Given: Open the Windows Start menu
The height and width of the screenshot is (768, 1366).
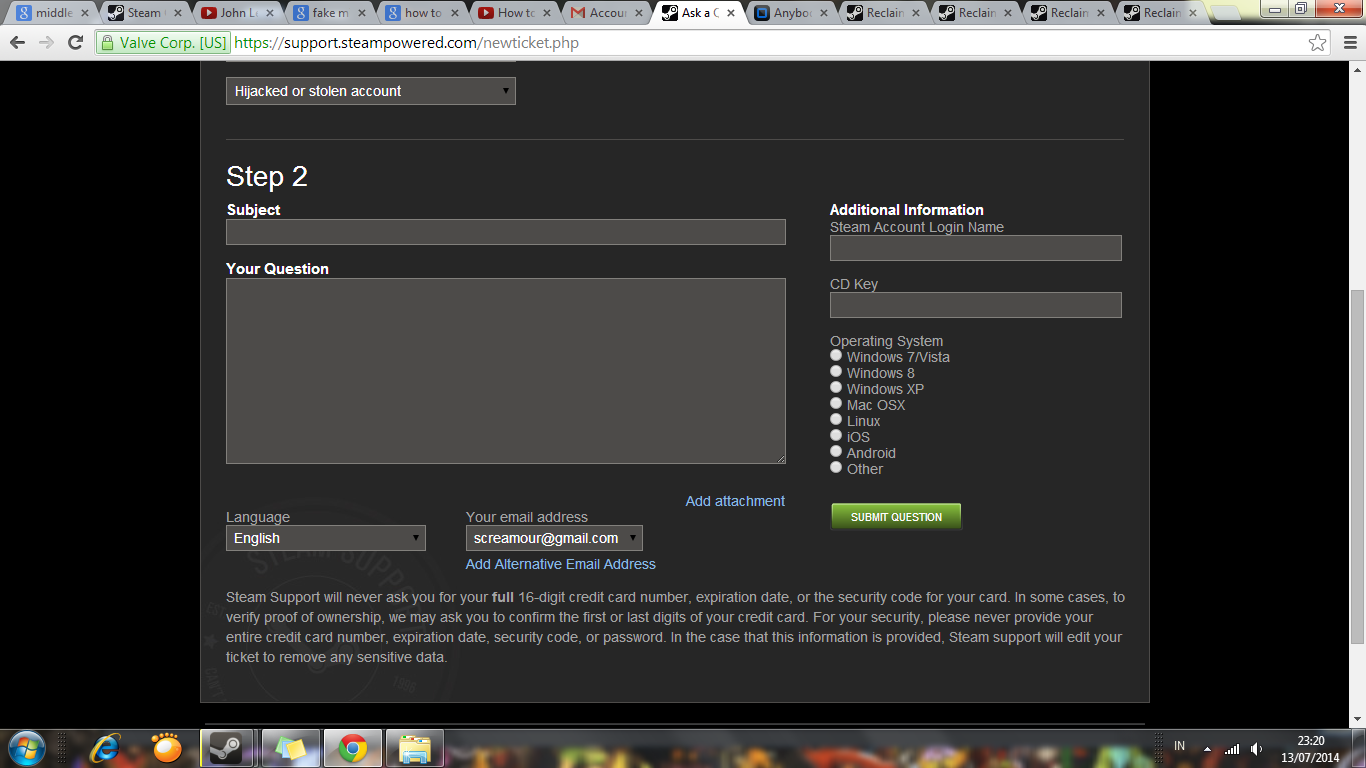Looking at the screenshot, I should pyautogui.click(x=26, y=748).
